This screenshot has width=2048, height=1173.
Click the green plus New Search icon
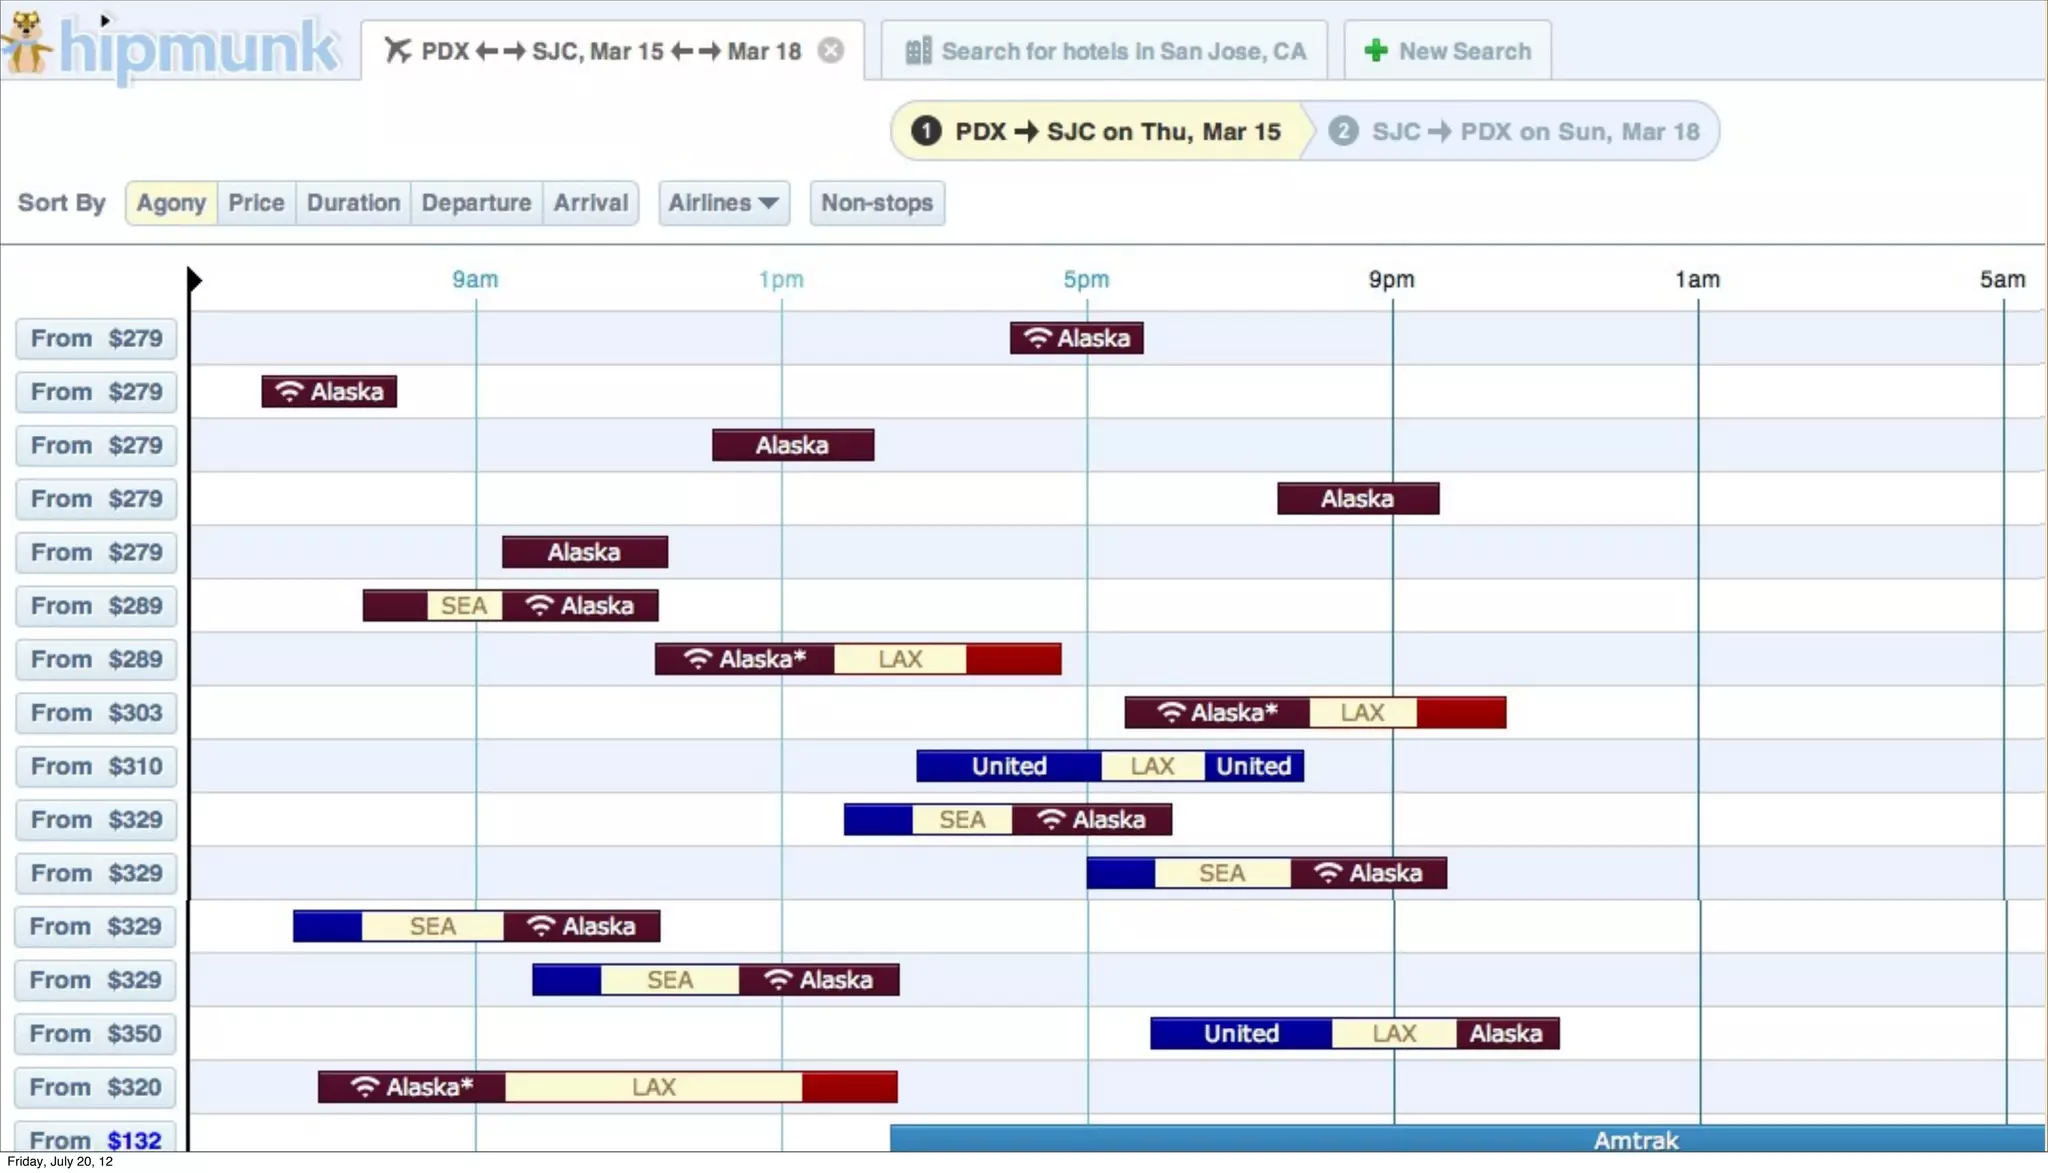[x=1376, y=51]
